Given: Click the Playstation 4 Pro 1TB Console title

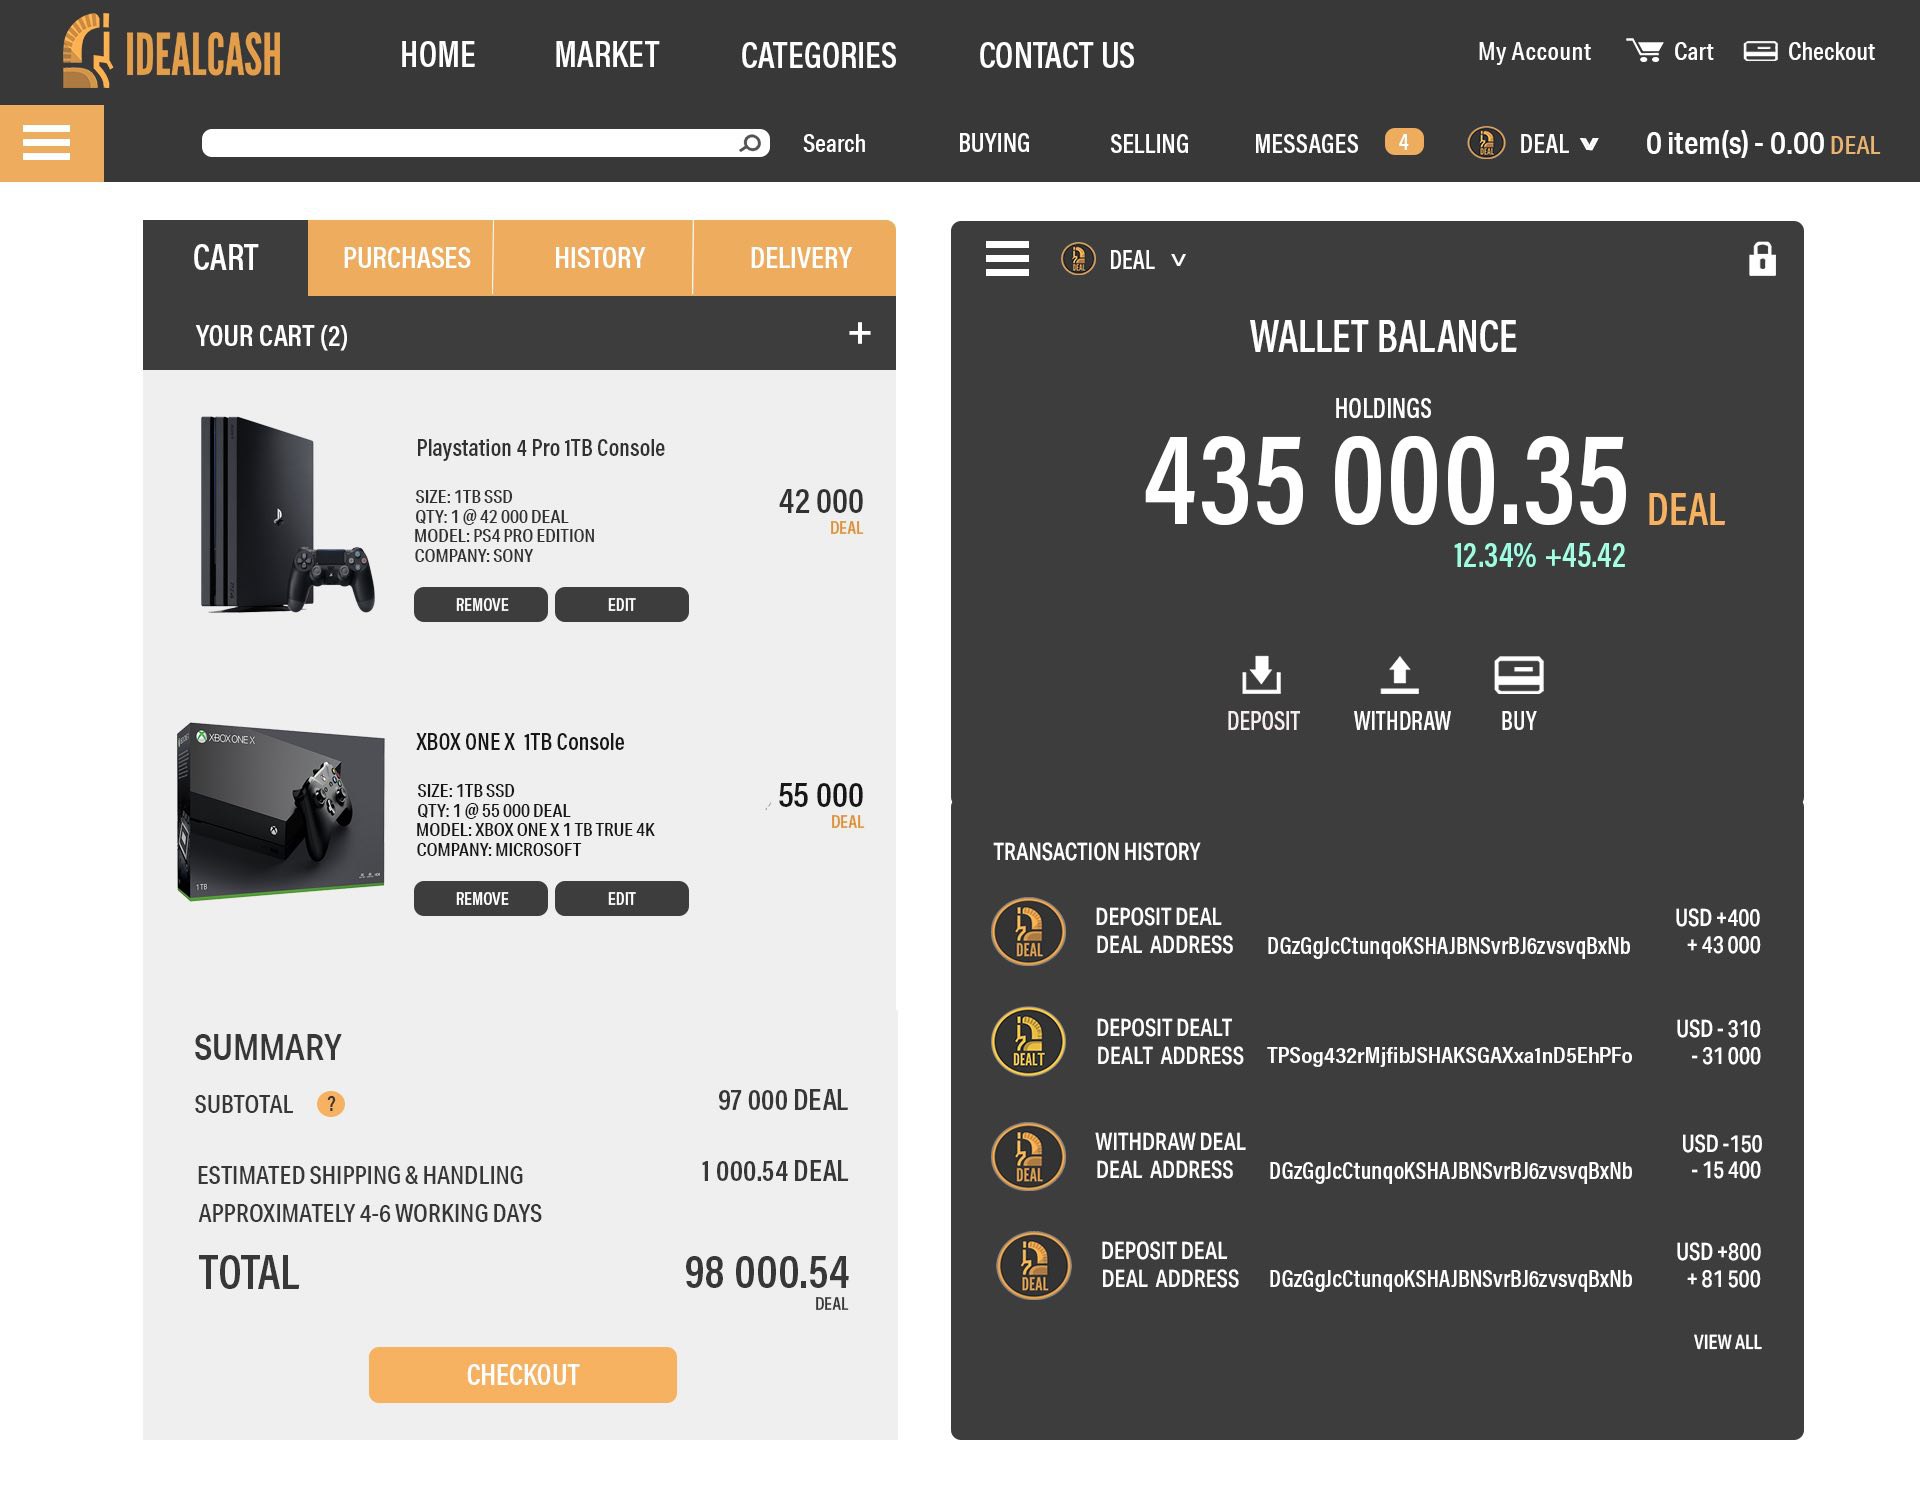Looking at the screenshot, I should [540, 448].
